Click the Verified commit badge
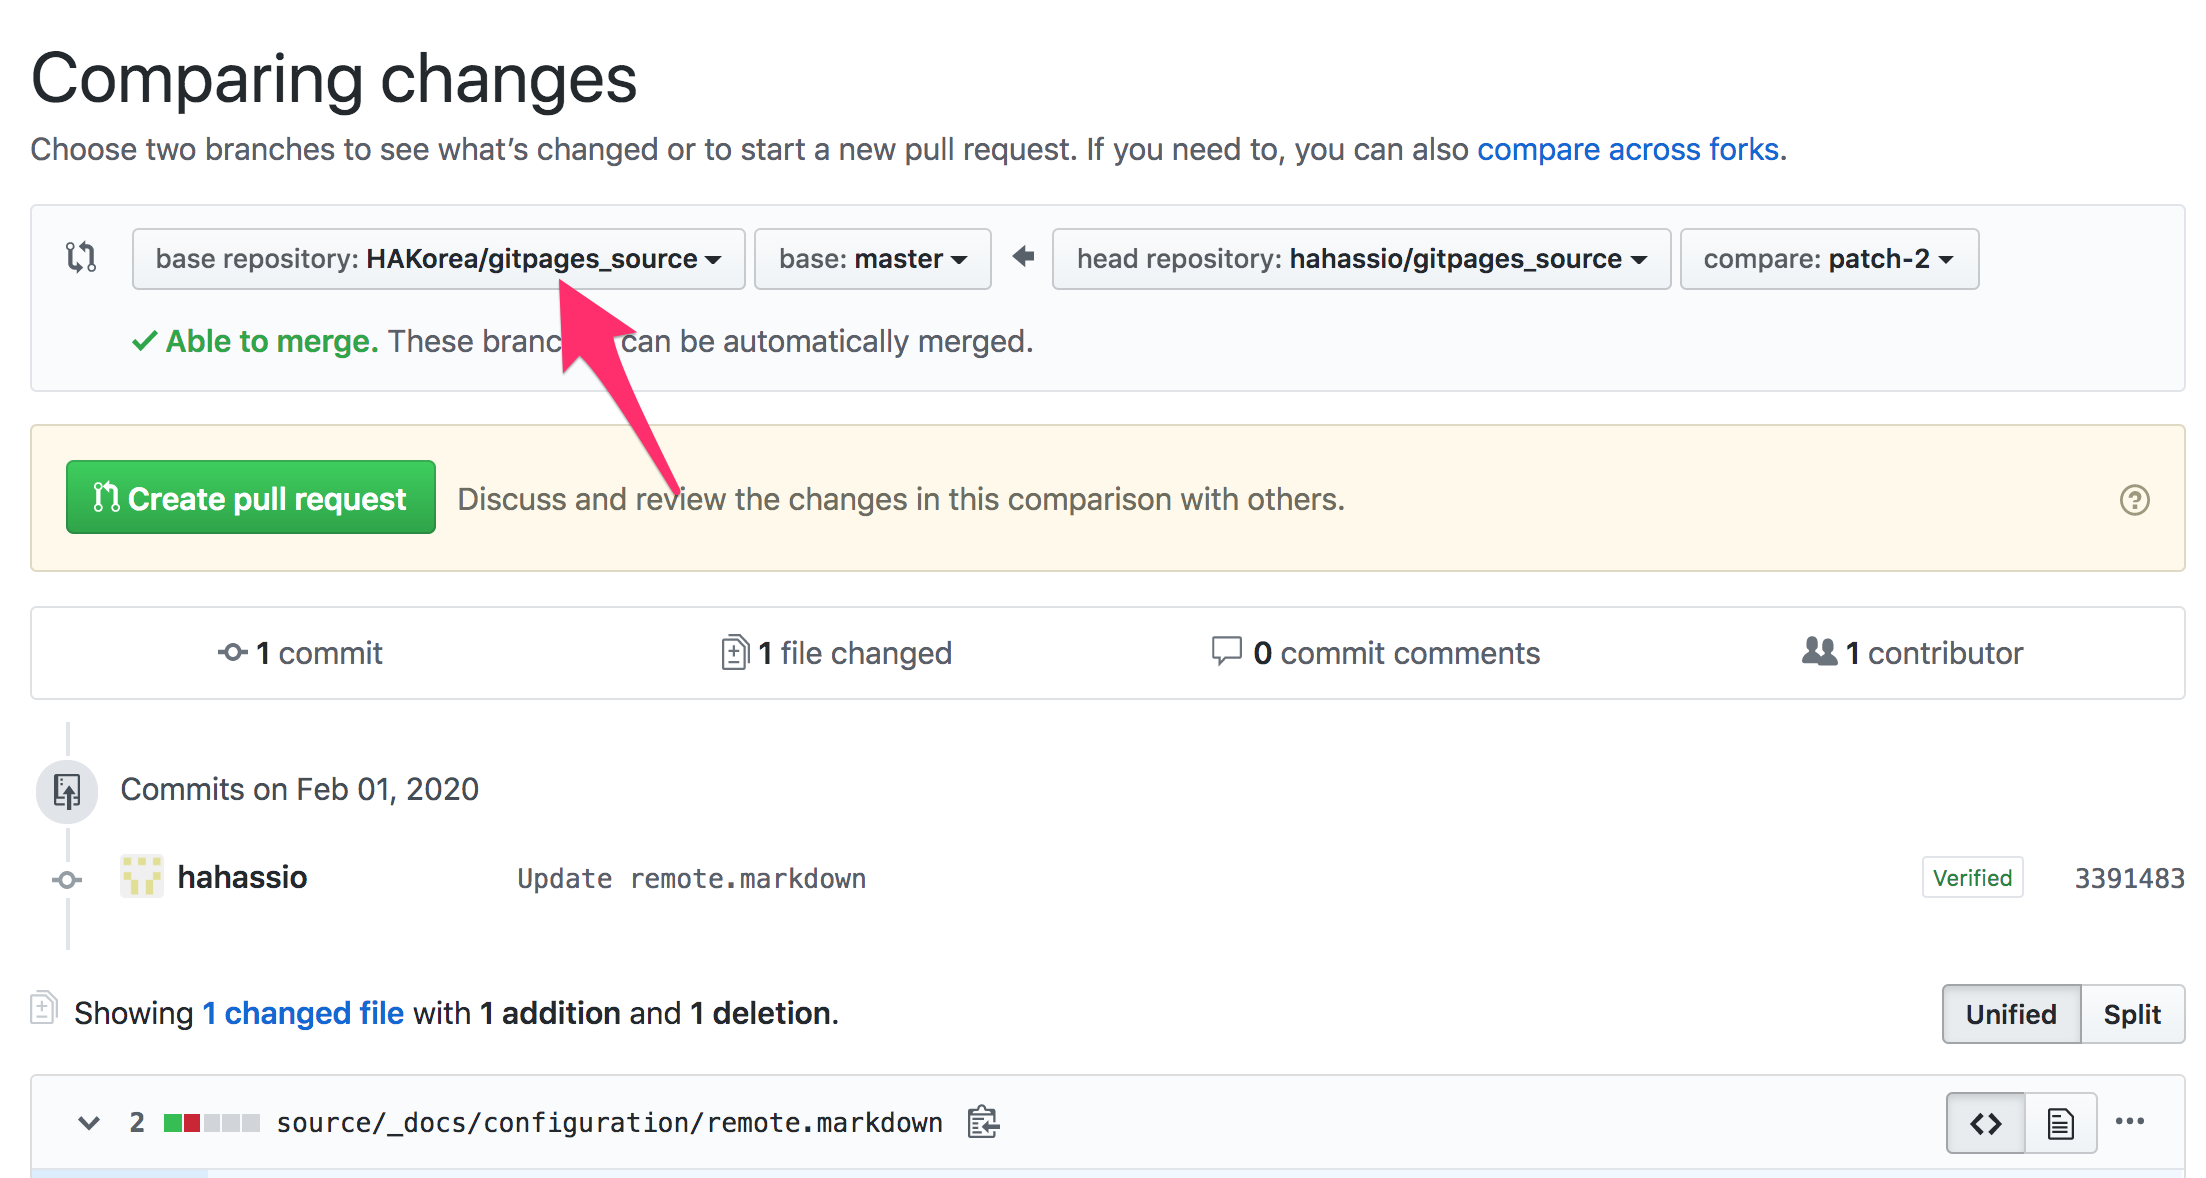Screen dimensions: 2206x1178 pos(1971,878)
